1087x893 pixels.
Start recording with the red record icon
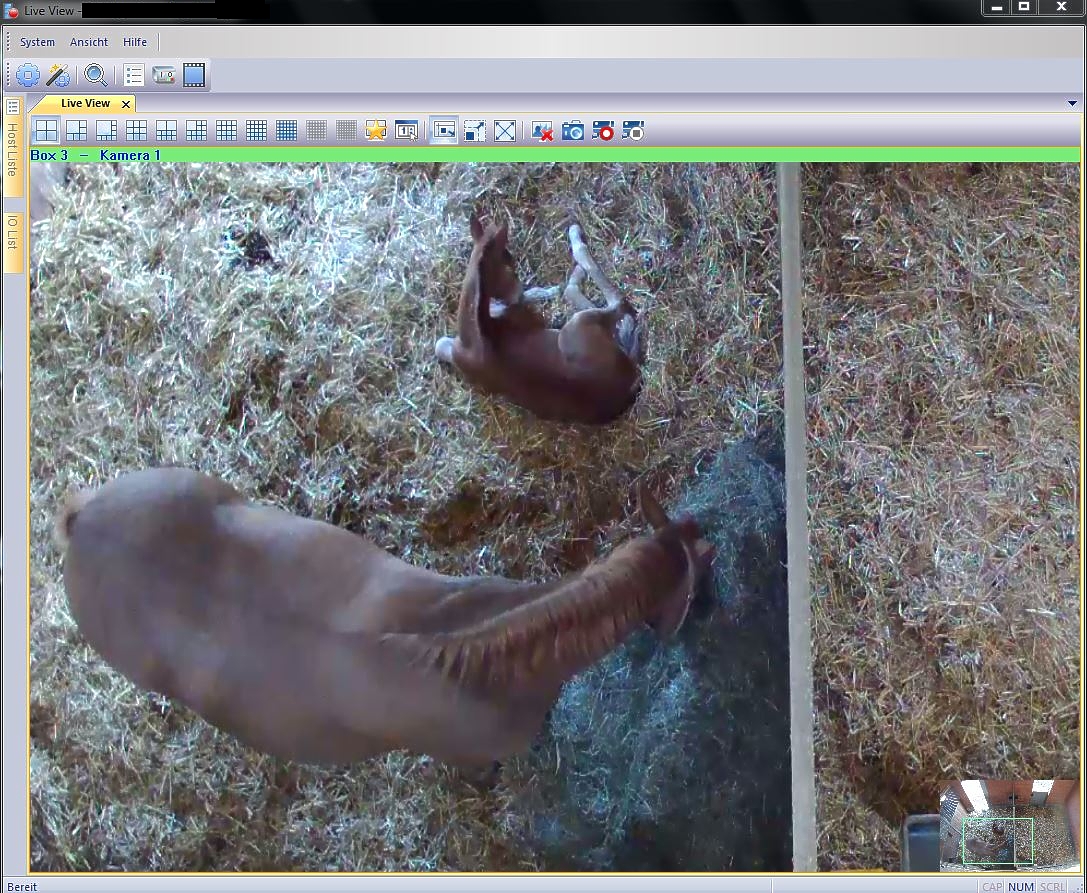point(602,131)
